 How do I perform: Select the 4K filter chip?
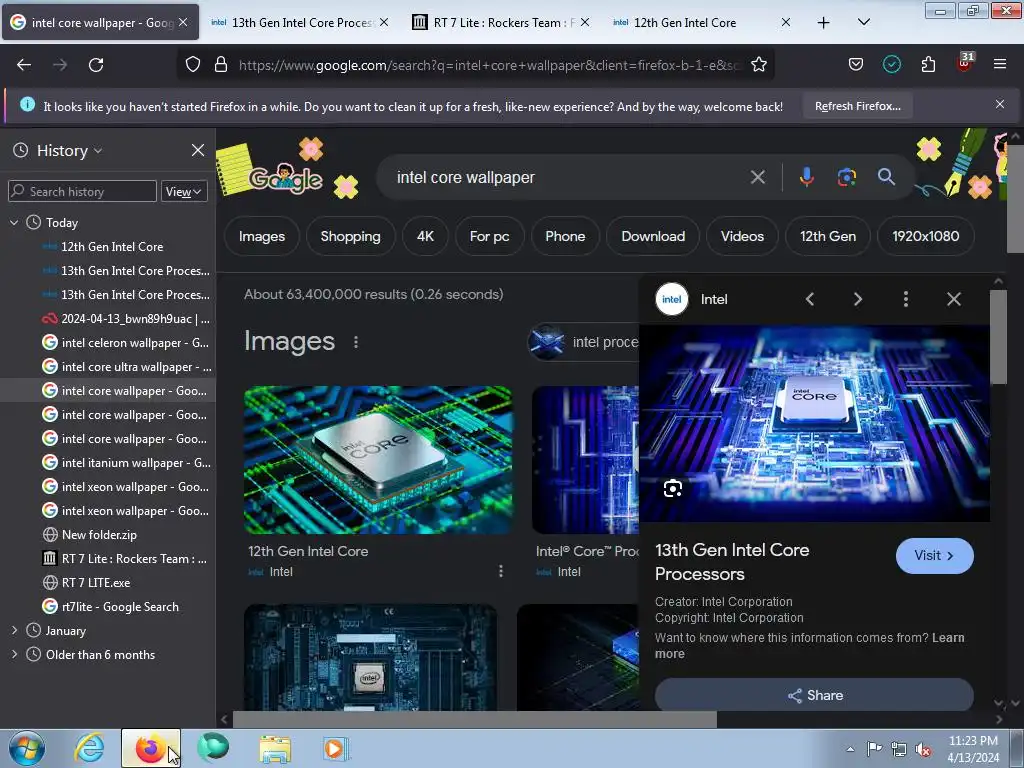425,236
